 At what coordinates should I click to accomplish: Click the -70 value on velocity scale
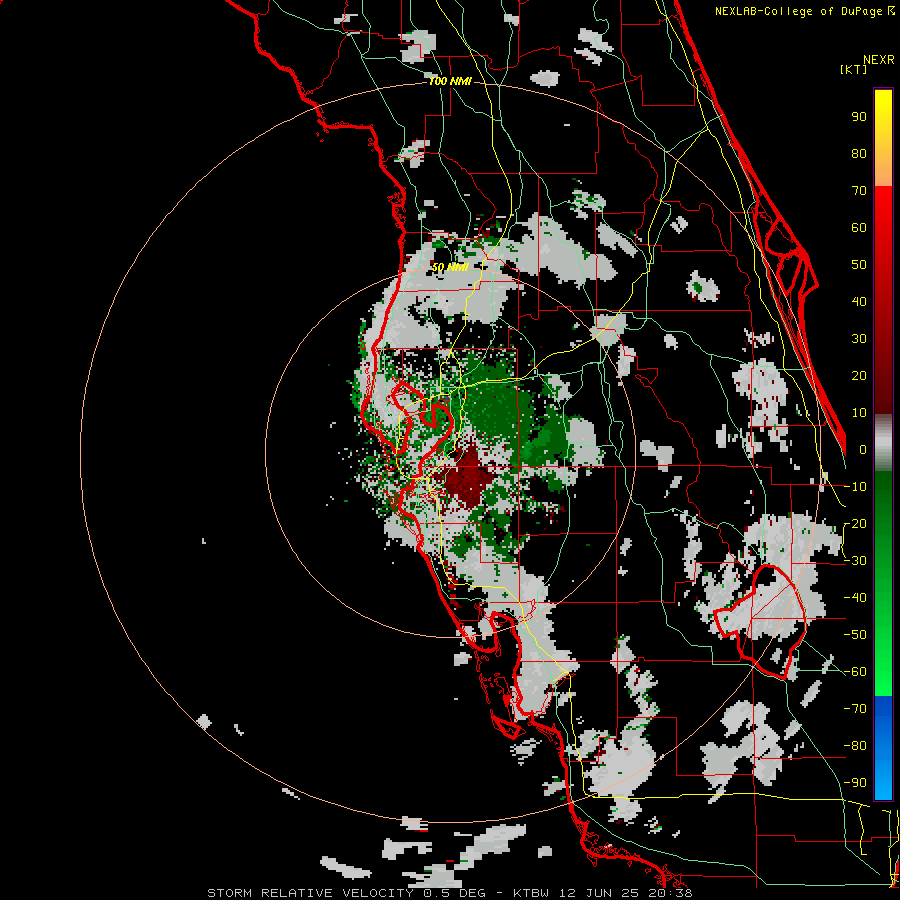[855, 709]
